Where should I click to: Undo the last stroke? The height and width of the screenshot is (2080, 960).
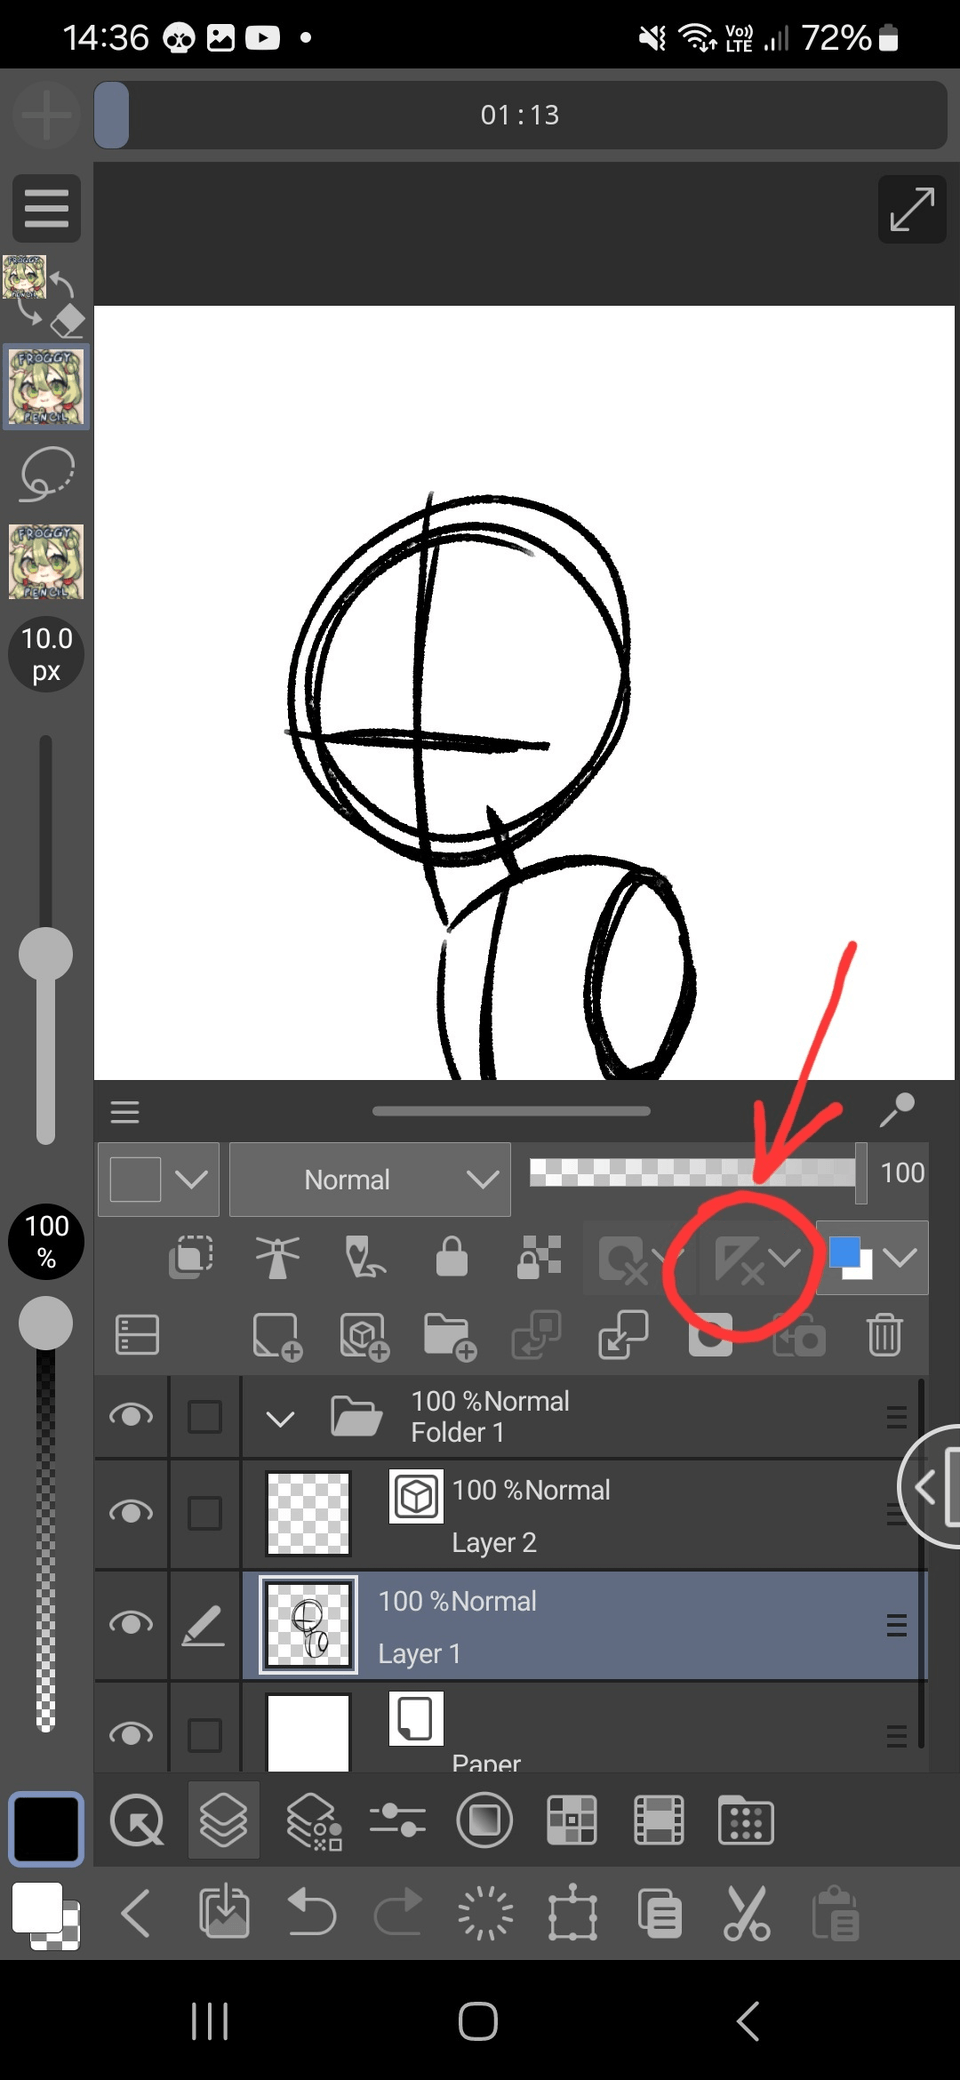click(311, 1911)
